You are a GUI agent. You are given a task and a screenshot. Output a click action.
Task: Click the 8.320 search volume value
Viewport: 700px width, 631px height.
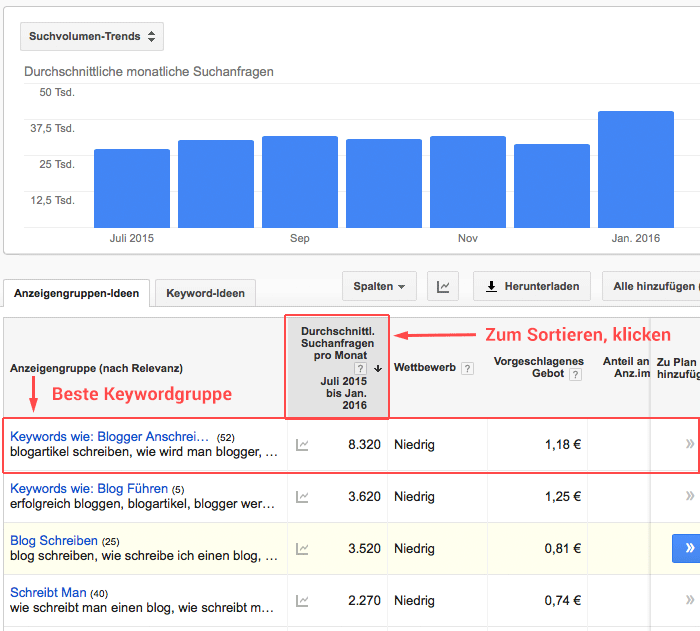pyautogui.click(x=364, y=445)
